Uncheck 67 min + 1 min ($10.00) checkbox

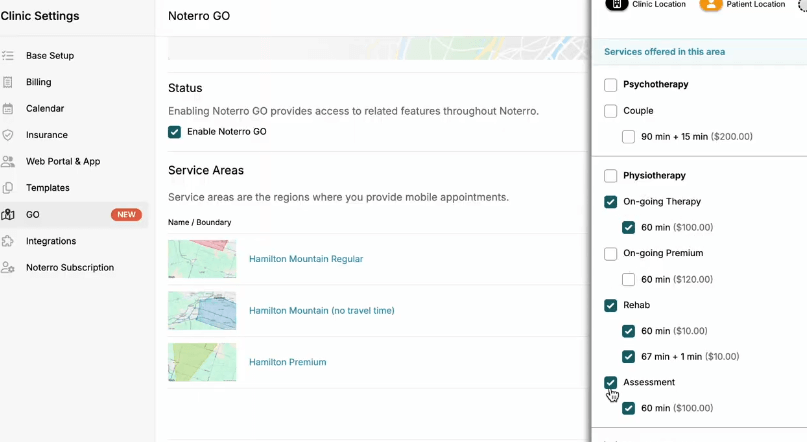pos(628,357)
